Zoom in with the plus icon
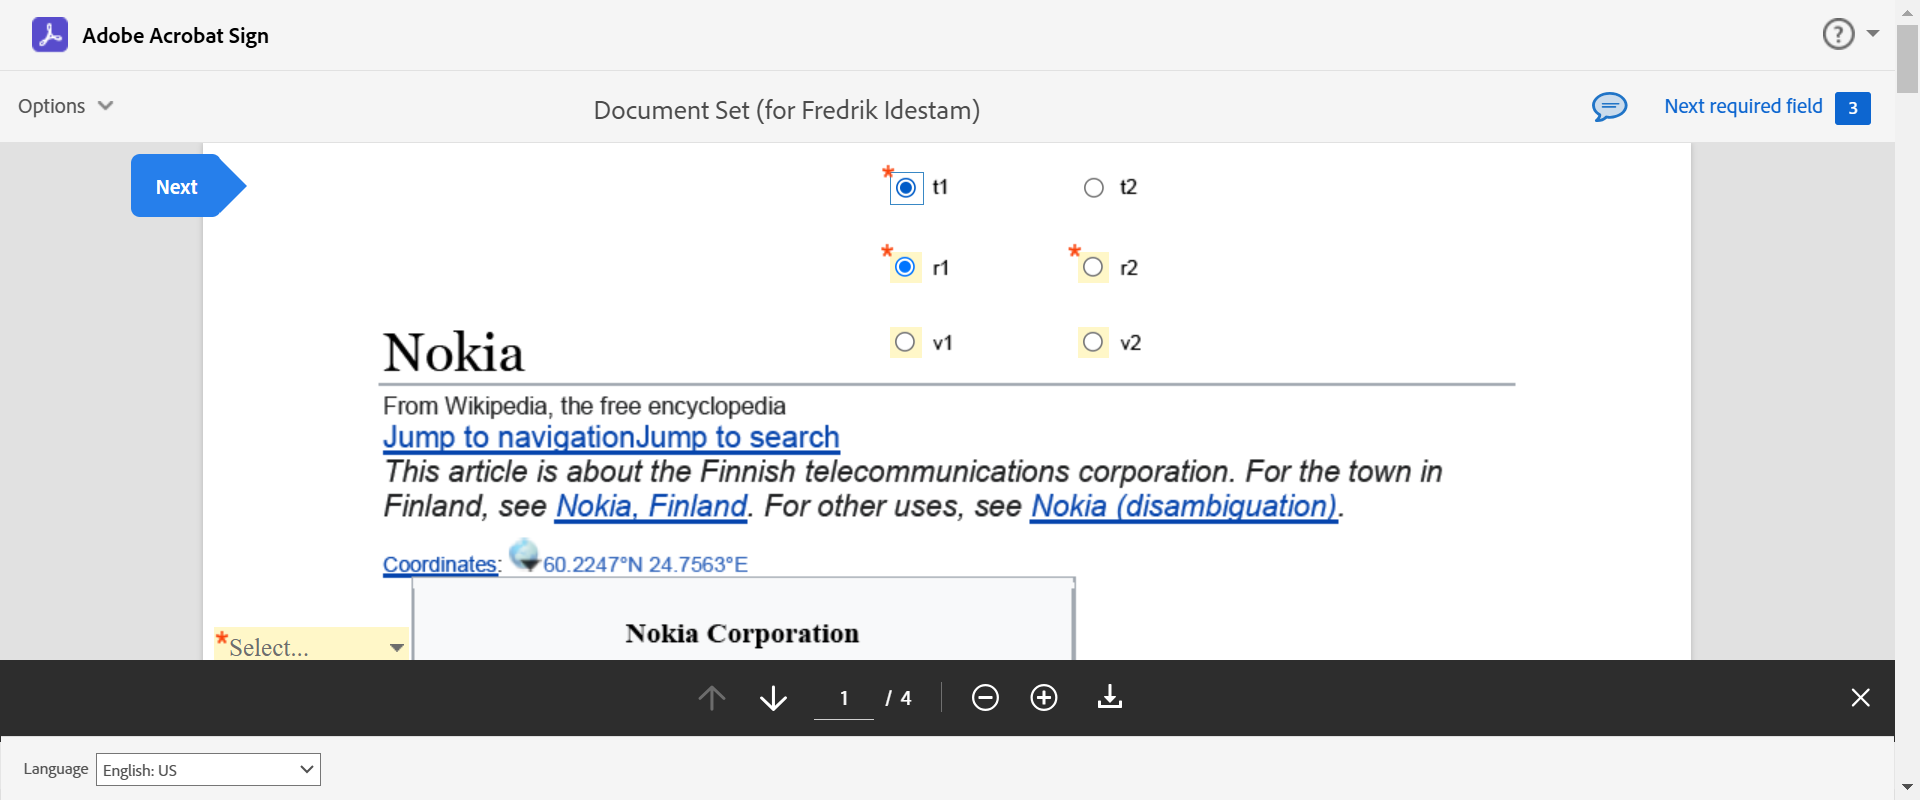 pos(1044,698)
